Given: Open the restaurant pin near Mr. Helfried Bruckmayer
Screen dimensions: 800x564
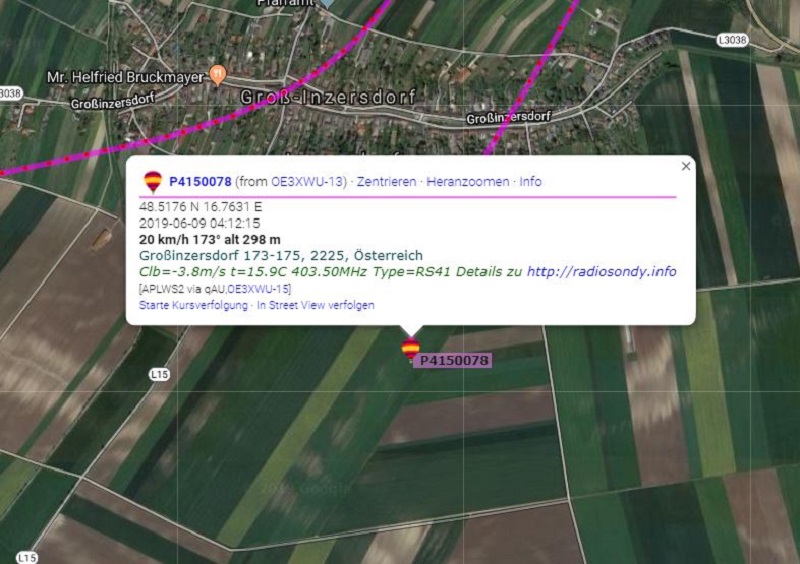Looking at the screenshot, I should click(x=218, y=75).
